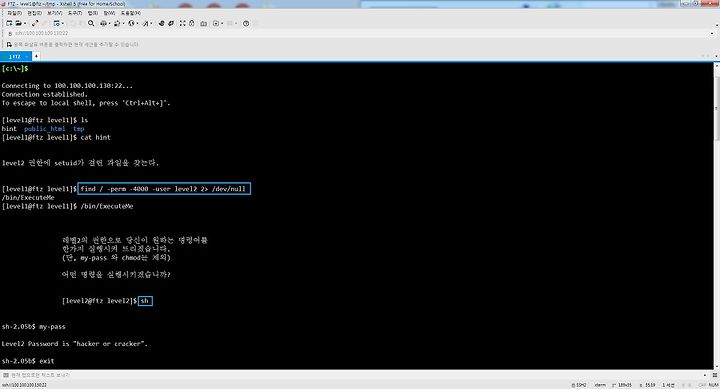Viewport: 720px width, 389px height.
Task: Click the keyboard mapping icon
Action: [x=203, y=23]
